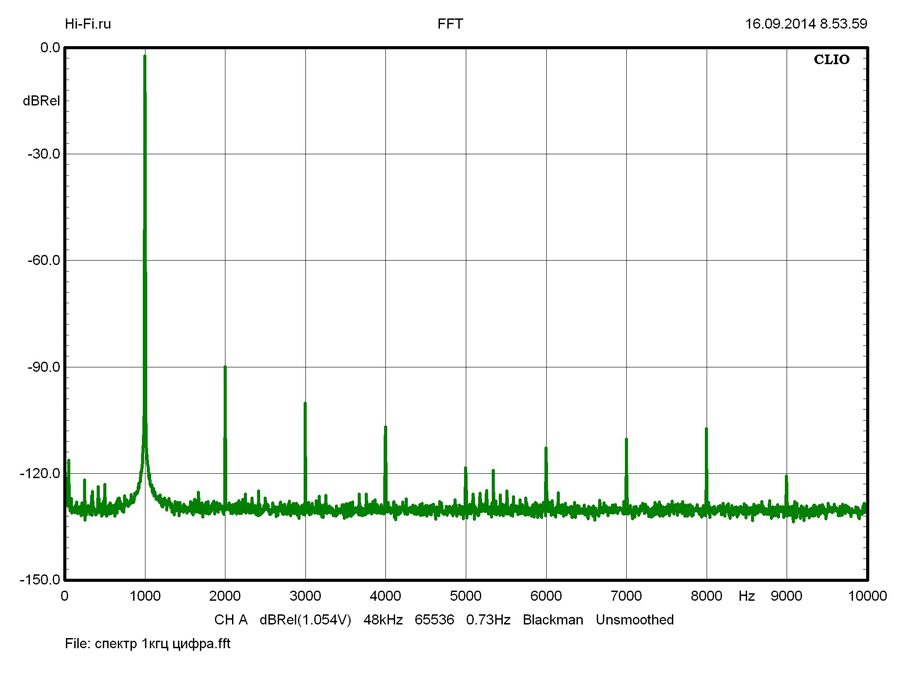The width and height of the screenshot is (900, 675).
Task: Click the 48kHz sample rate label
Action: 383,620
